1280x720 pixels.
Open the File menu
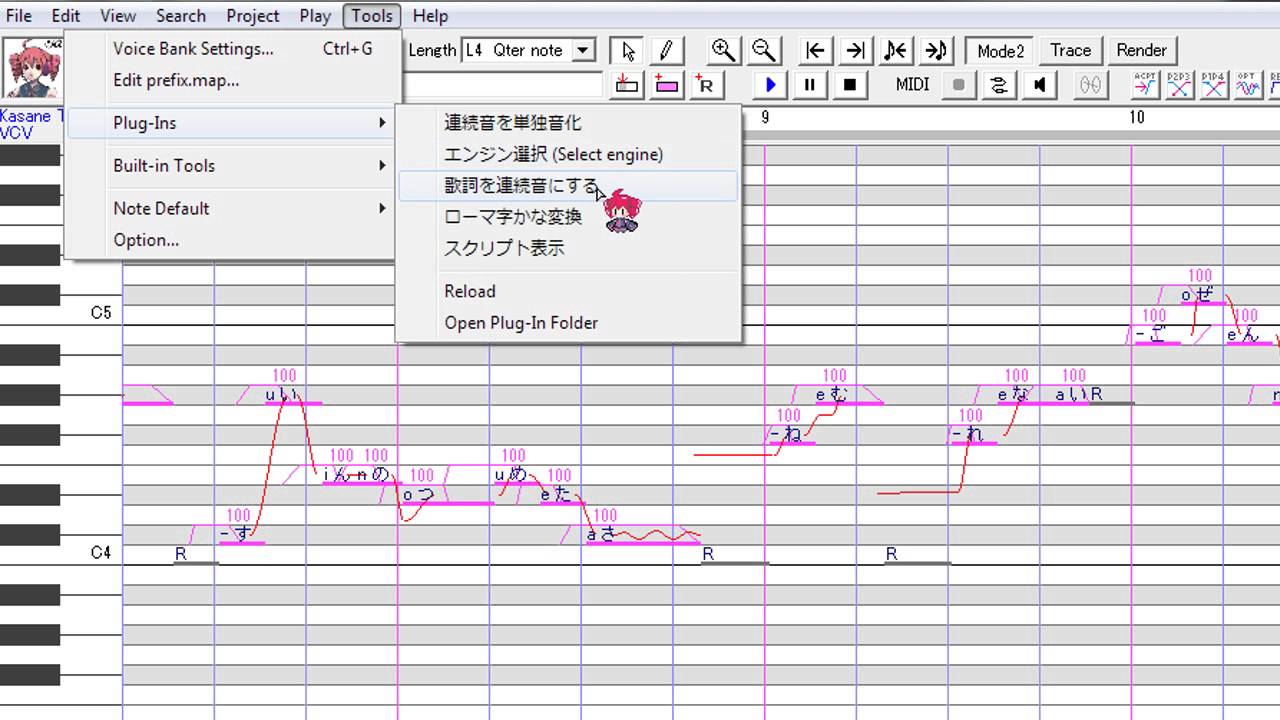(19, 15)
